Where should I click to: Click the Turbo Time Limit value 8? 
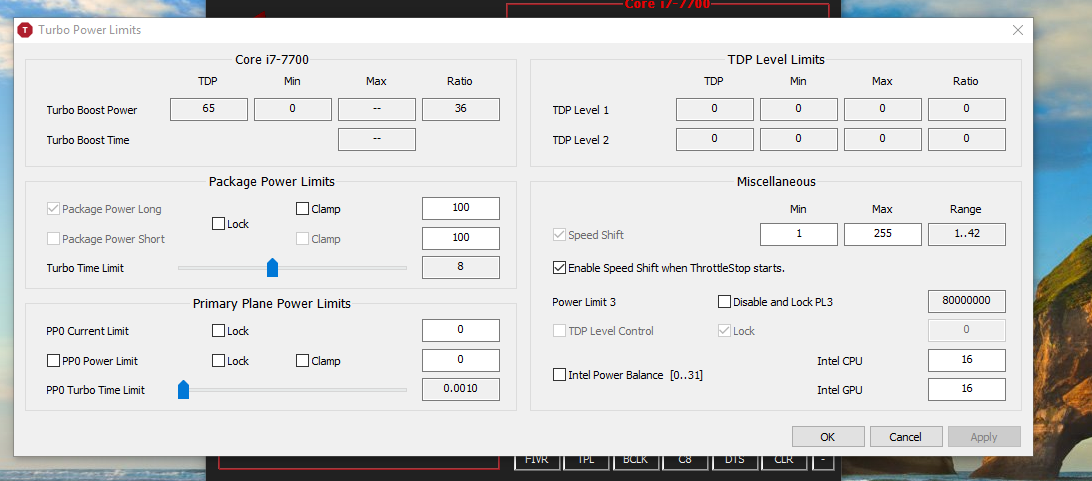click(x=461, y=267)
